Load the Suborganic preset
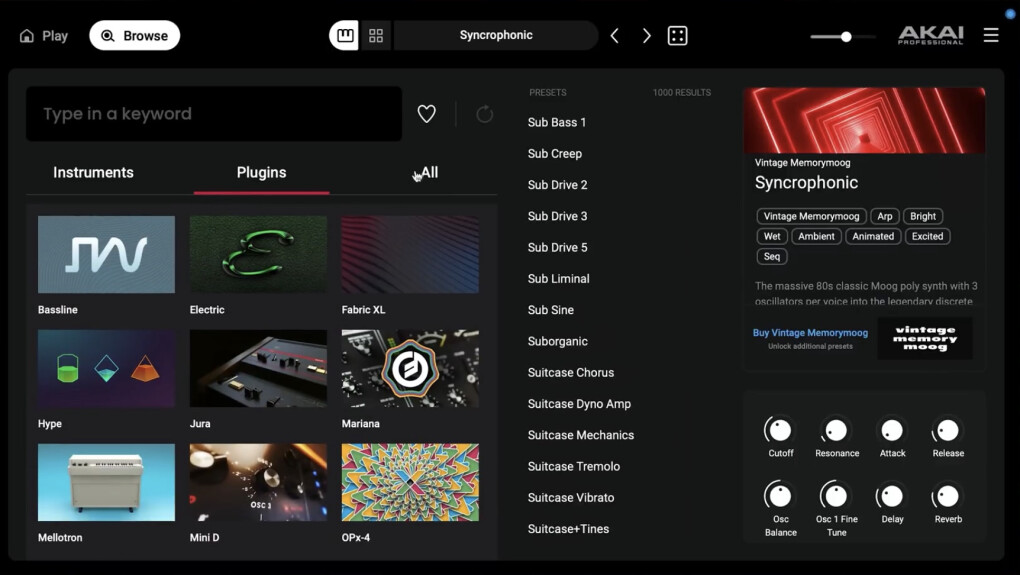Viewport: 1020px width, 575px height. [x=557, y=341]
